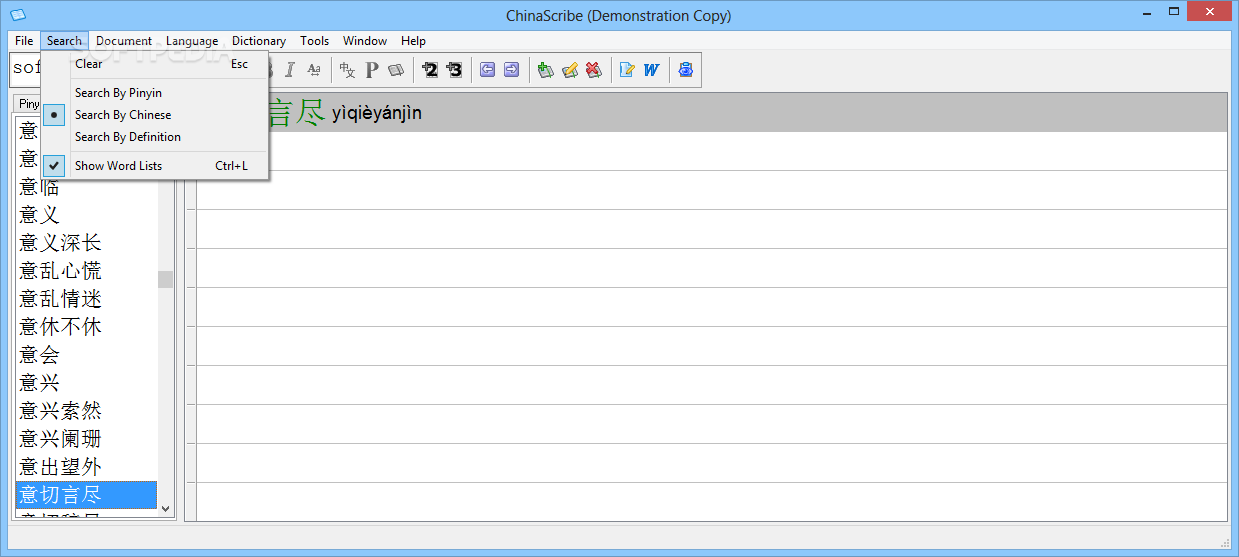Select highlighted word 意切言尽
Screen dimensions: 1239x557
pos(86,495)
